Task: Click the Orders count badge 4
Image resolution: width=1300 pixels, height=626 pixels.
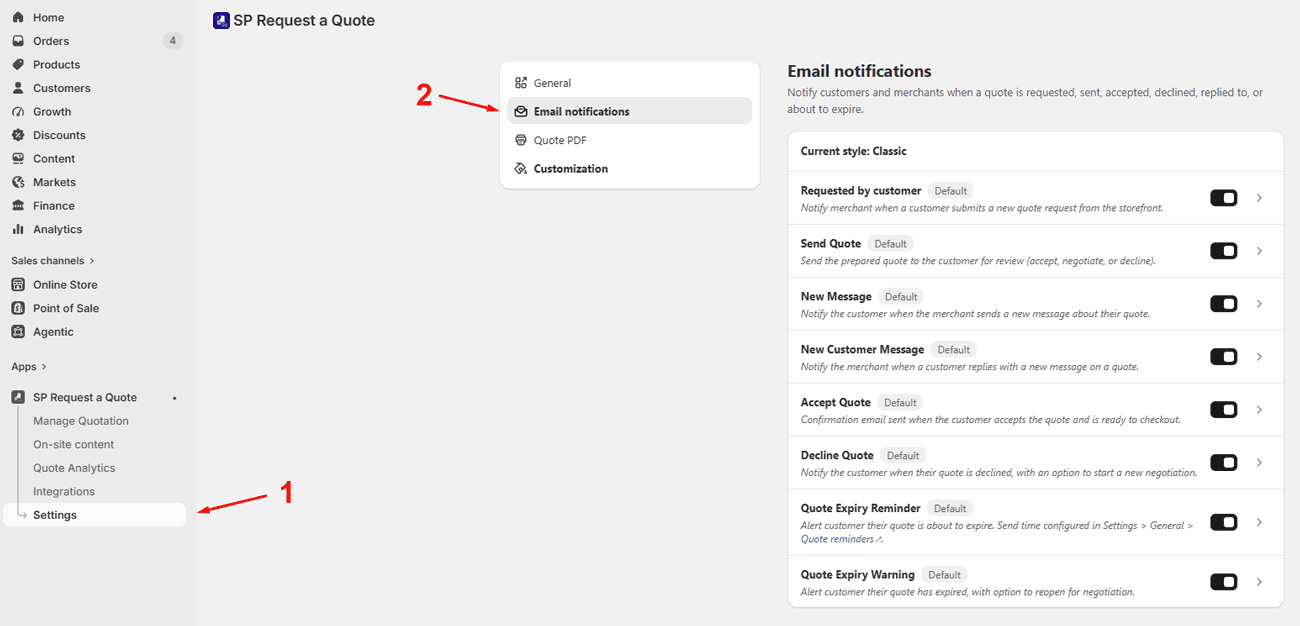Action: point(173,41)
